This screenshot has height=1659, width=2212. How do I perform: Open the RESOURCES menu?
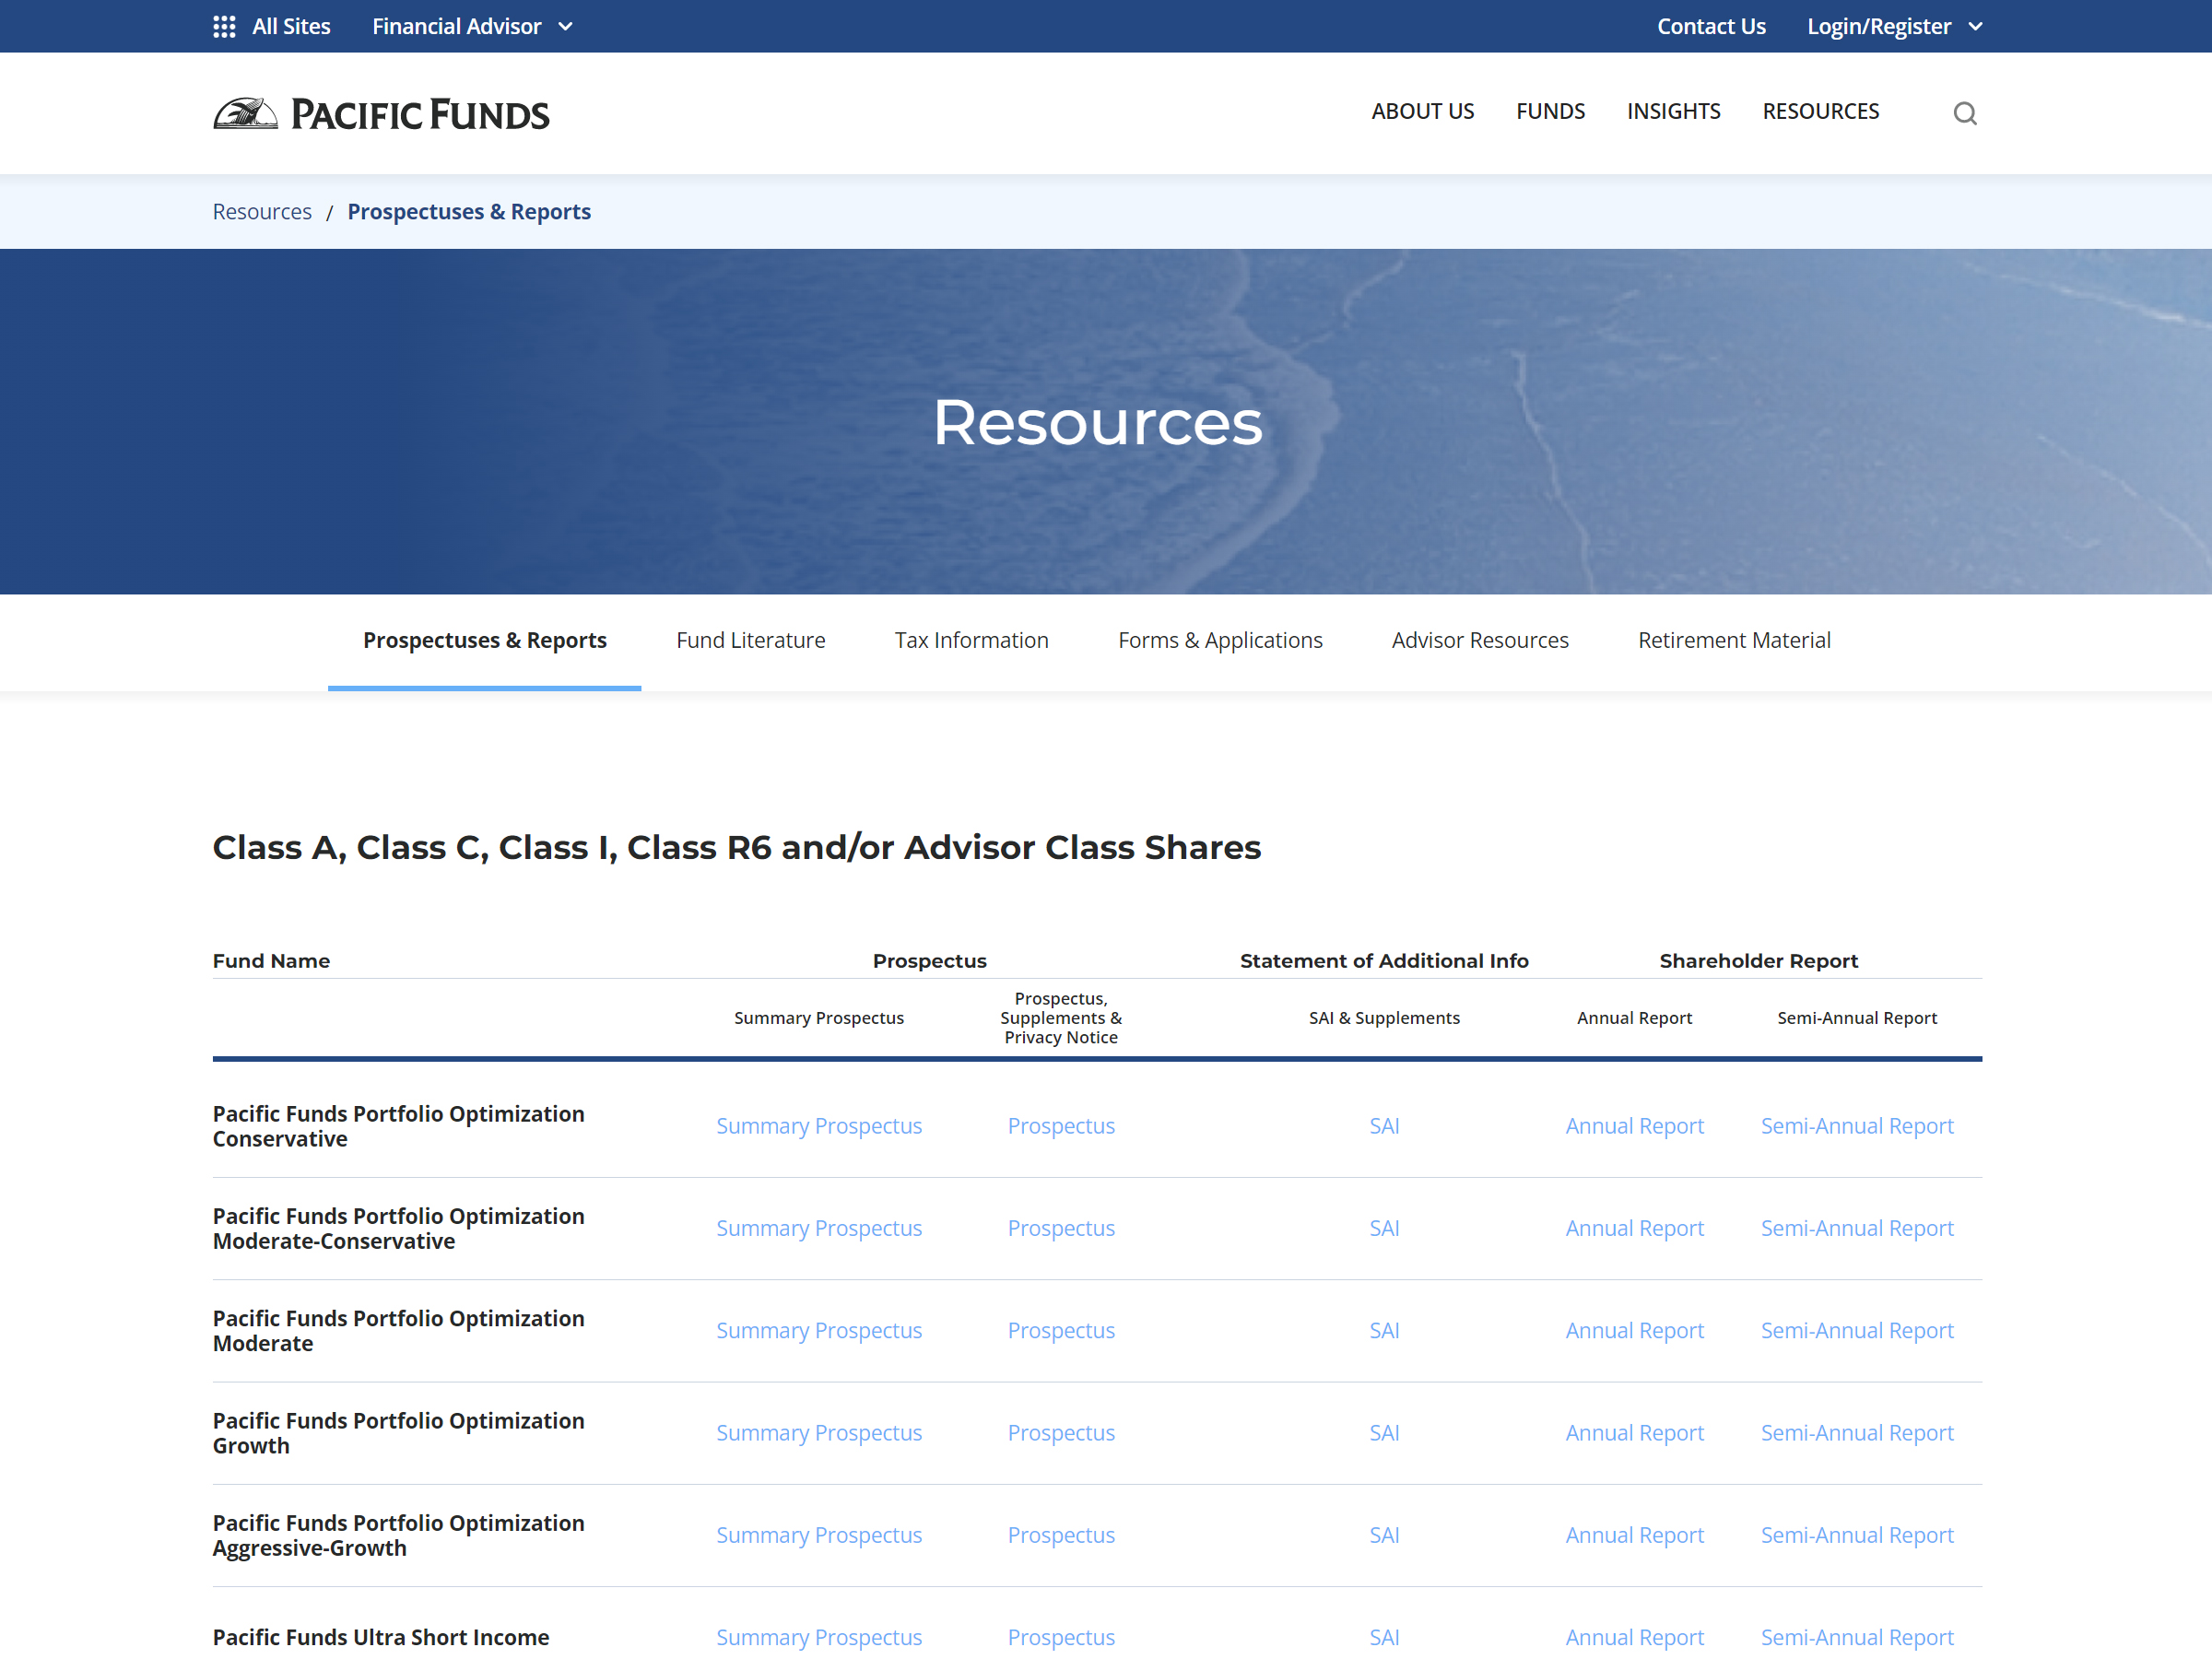click(x=1820, y=111)
